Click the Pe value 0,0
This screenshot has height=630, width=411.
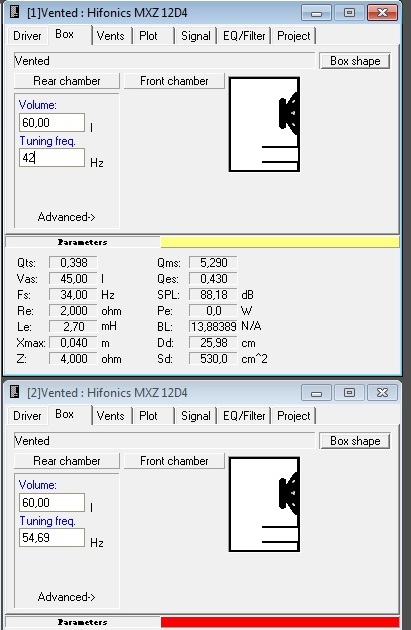pos(213,311)
